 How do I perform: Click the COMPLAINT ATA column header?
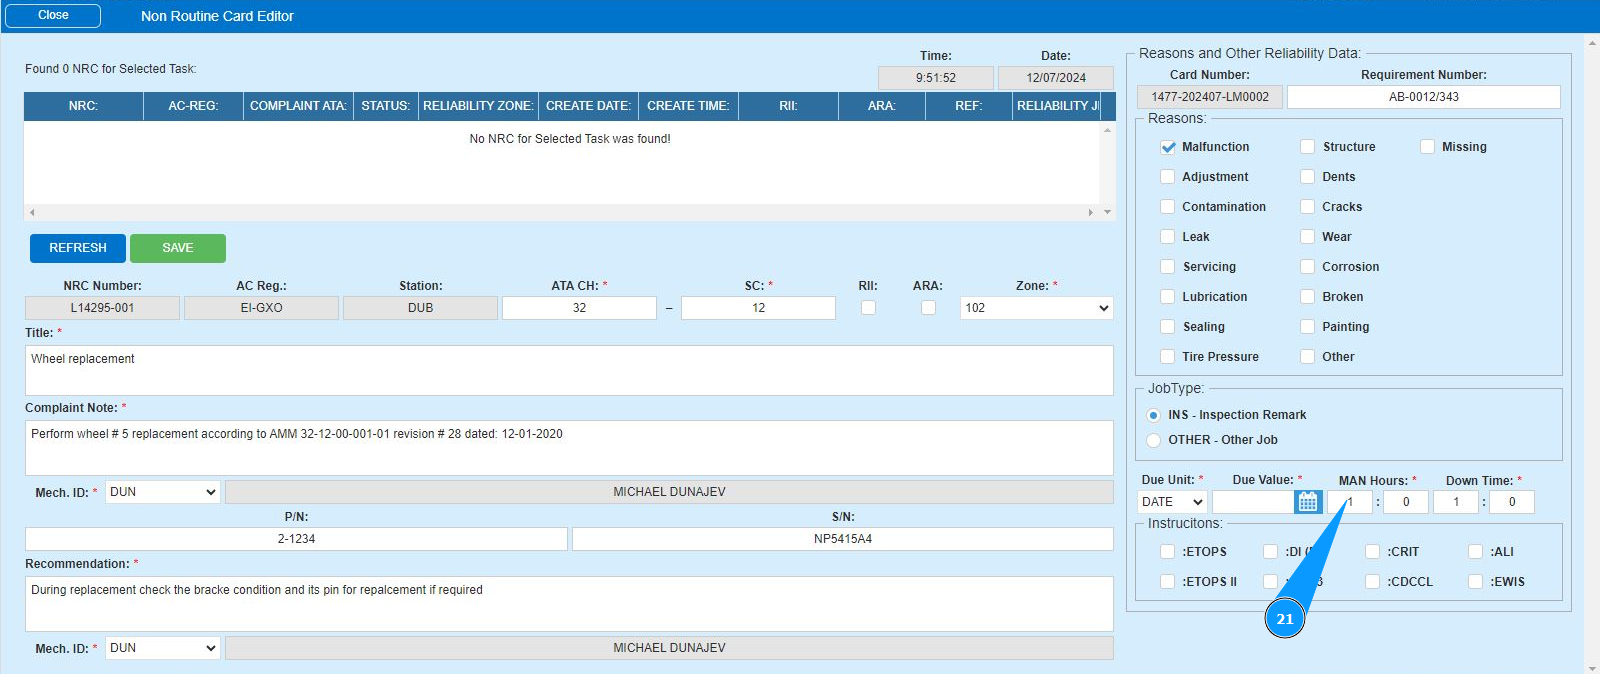point(298,106)
